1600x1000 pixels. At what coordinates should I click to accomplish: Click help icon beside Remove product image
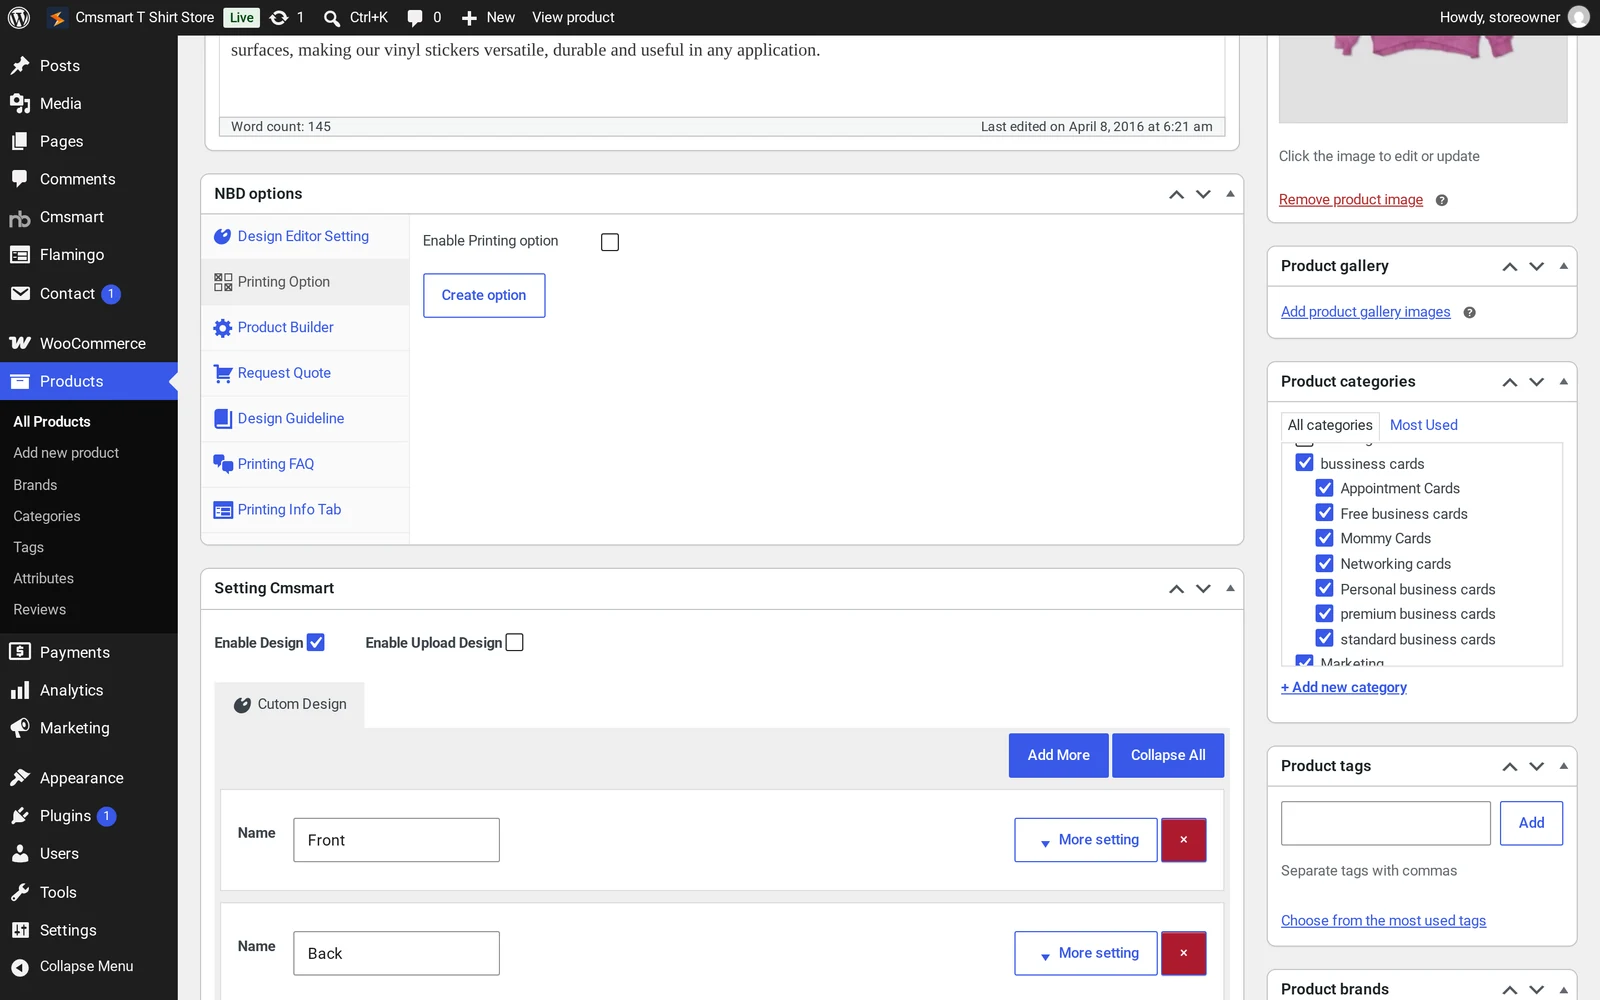pos(1441,200)
